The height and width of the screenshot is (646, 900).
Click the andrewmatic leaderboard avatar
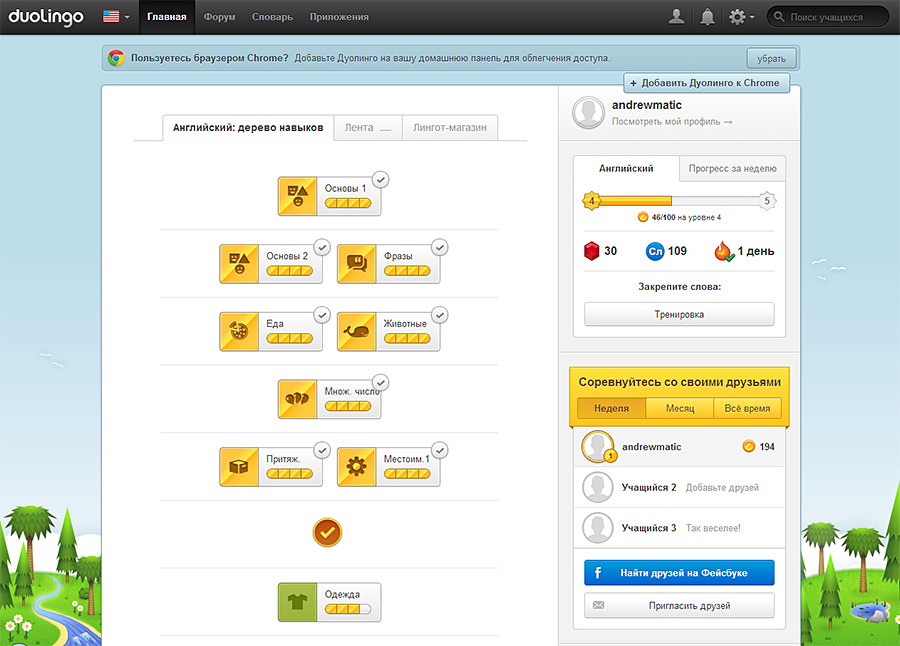[x=598, y=446]
